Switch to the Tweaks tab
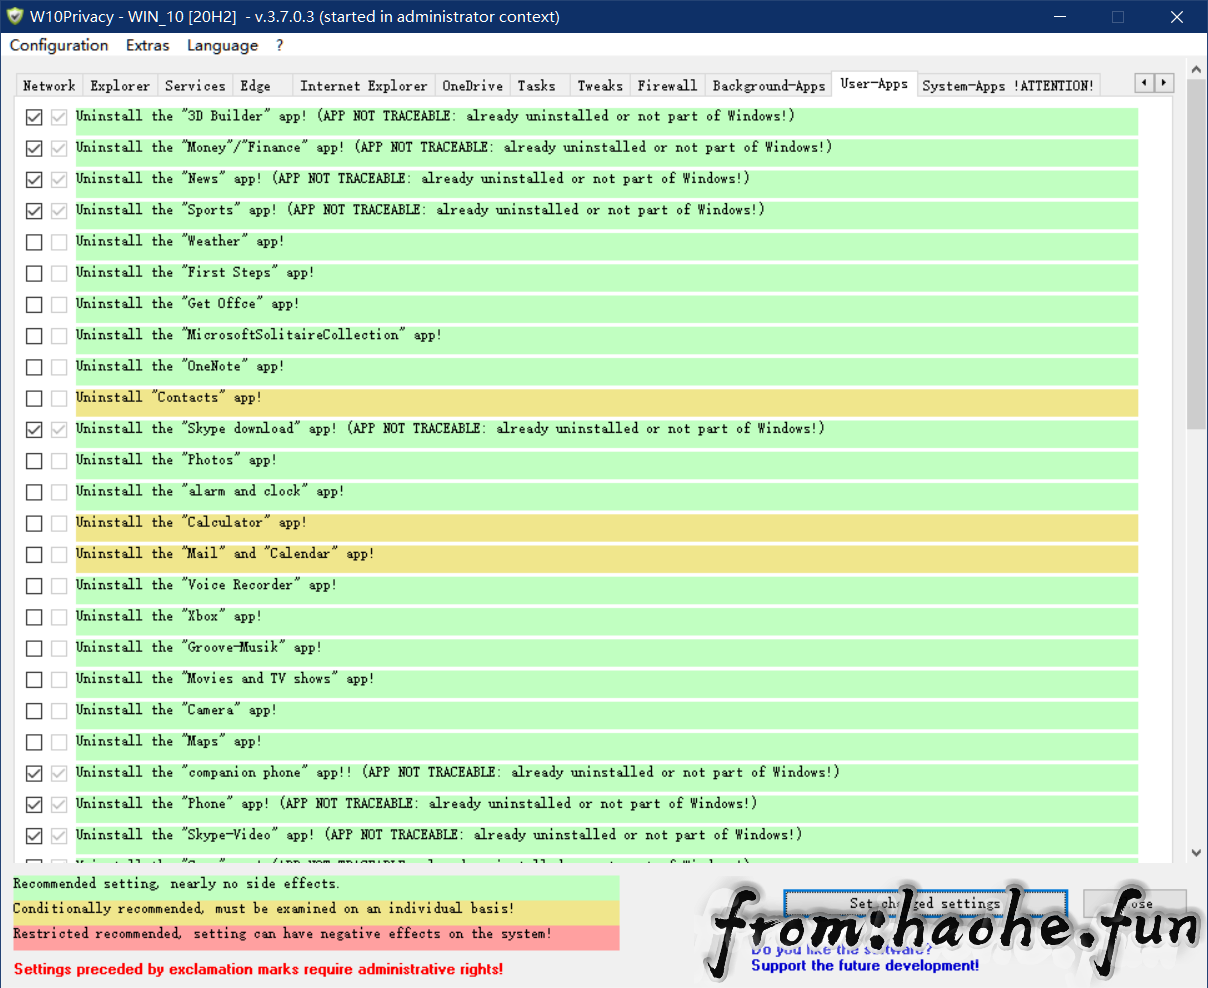The image size is (1208, 988). coord(600,86)
